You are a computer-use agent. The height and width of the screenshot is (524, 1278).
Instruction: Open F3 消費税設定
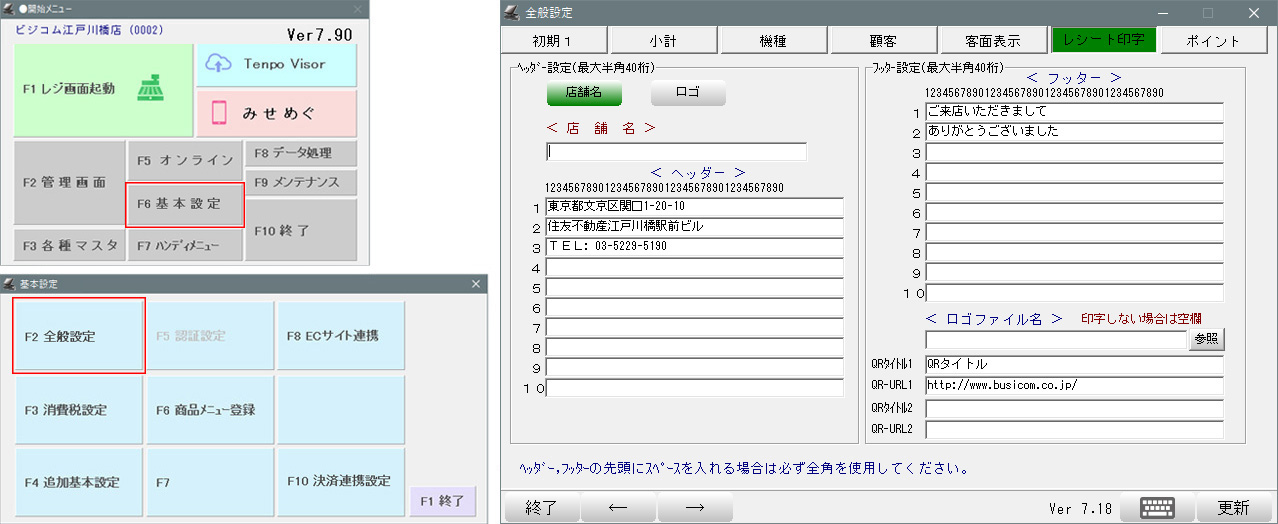(x=79, y=410)
